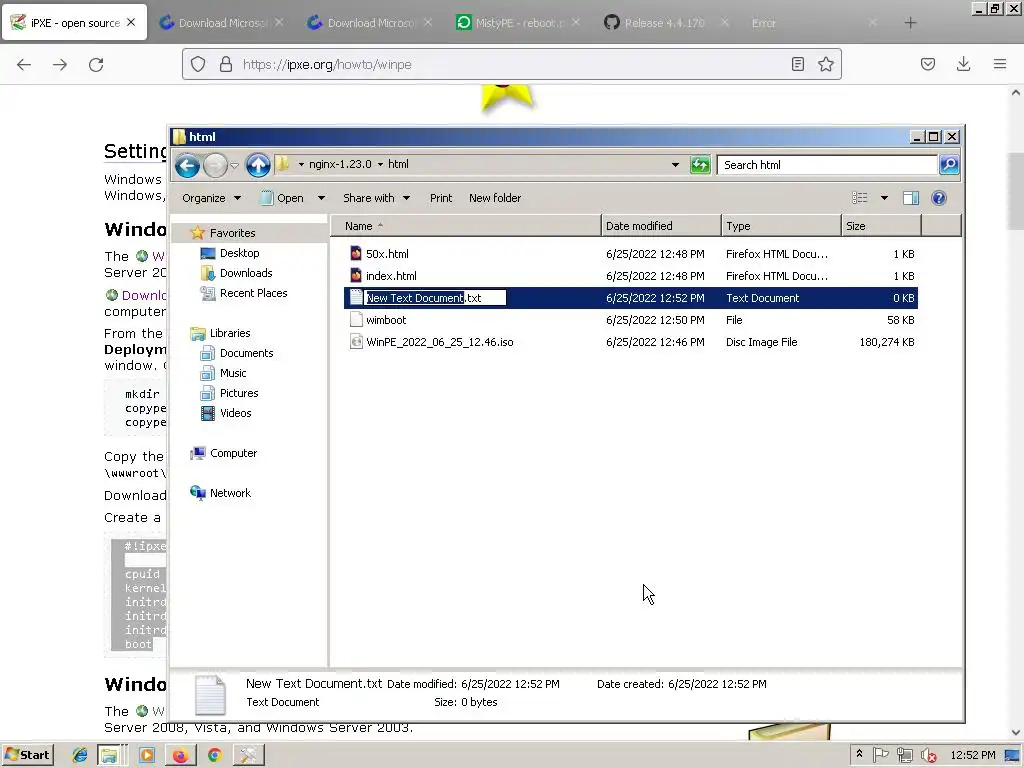Click Firefox reload page icon

click(96, 64)
